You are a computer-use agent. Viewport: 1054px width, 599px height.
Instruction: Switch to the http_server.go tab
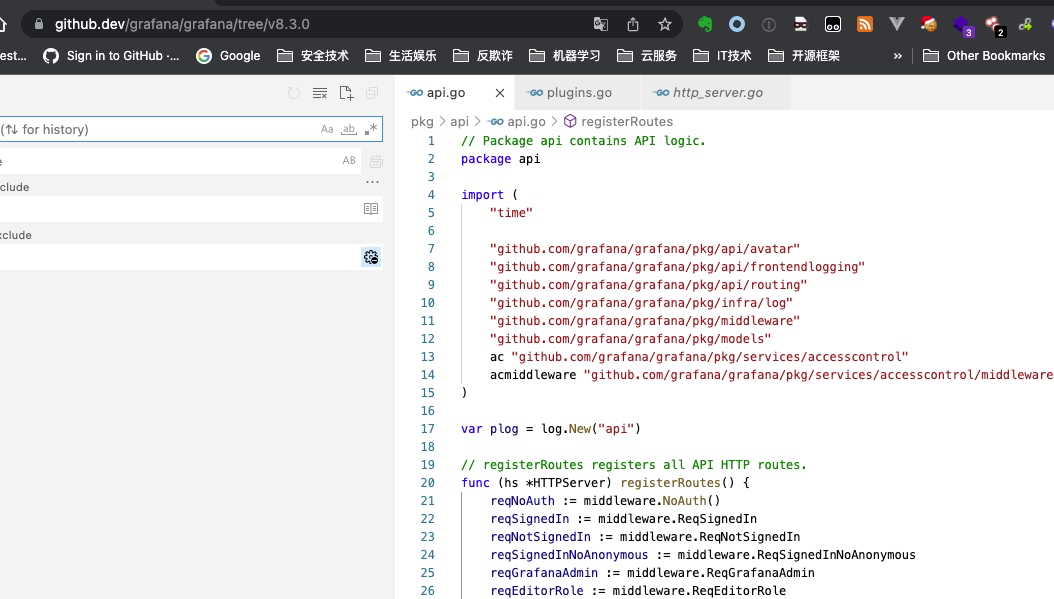pyautogui.click(x=717, y=93)
